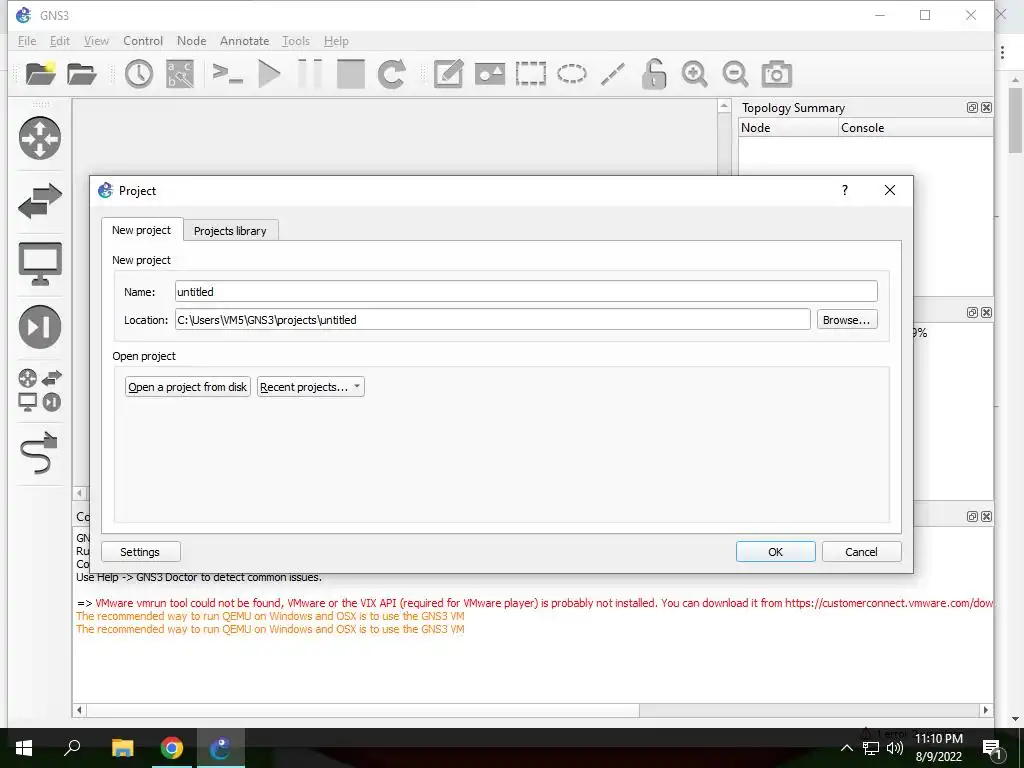Float the servers summary panel below Topology
The width and height of the screenshot is (1024, 768).
(x=972, y=313)
